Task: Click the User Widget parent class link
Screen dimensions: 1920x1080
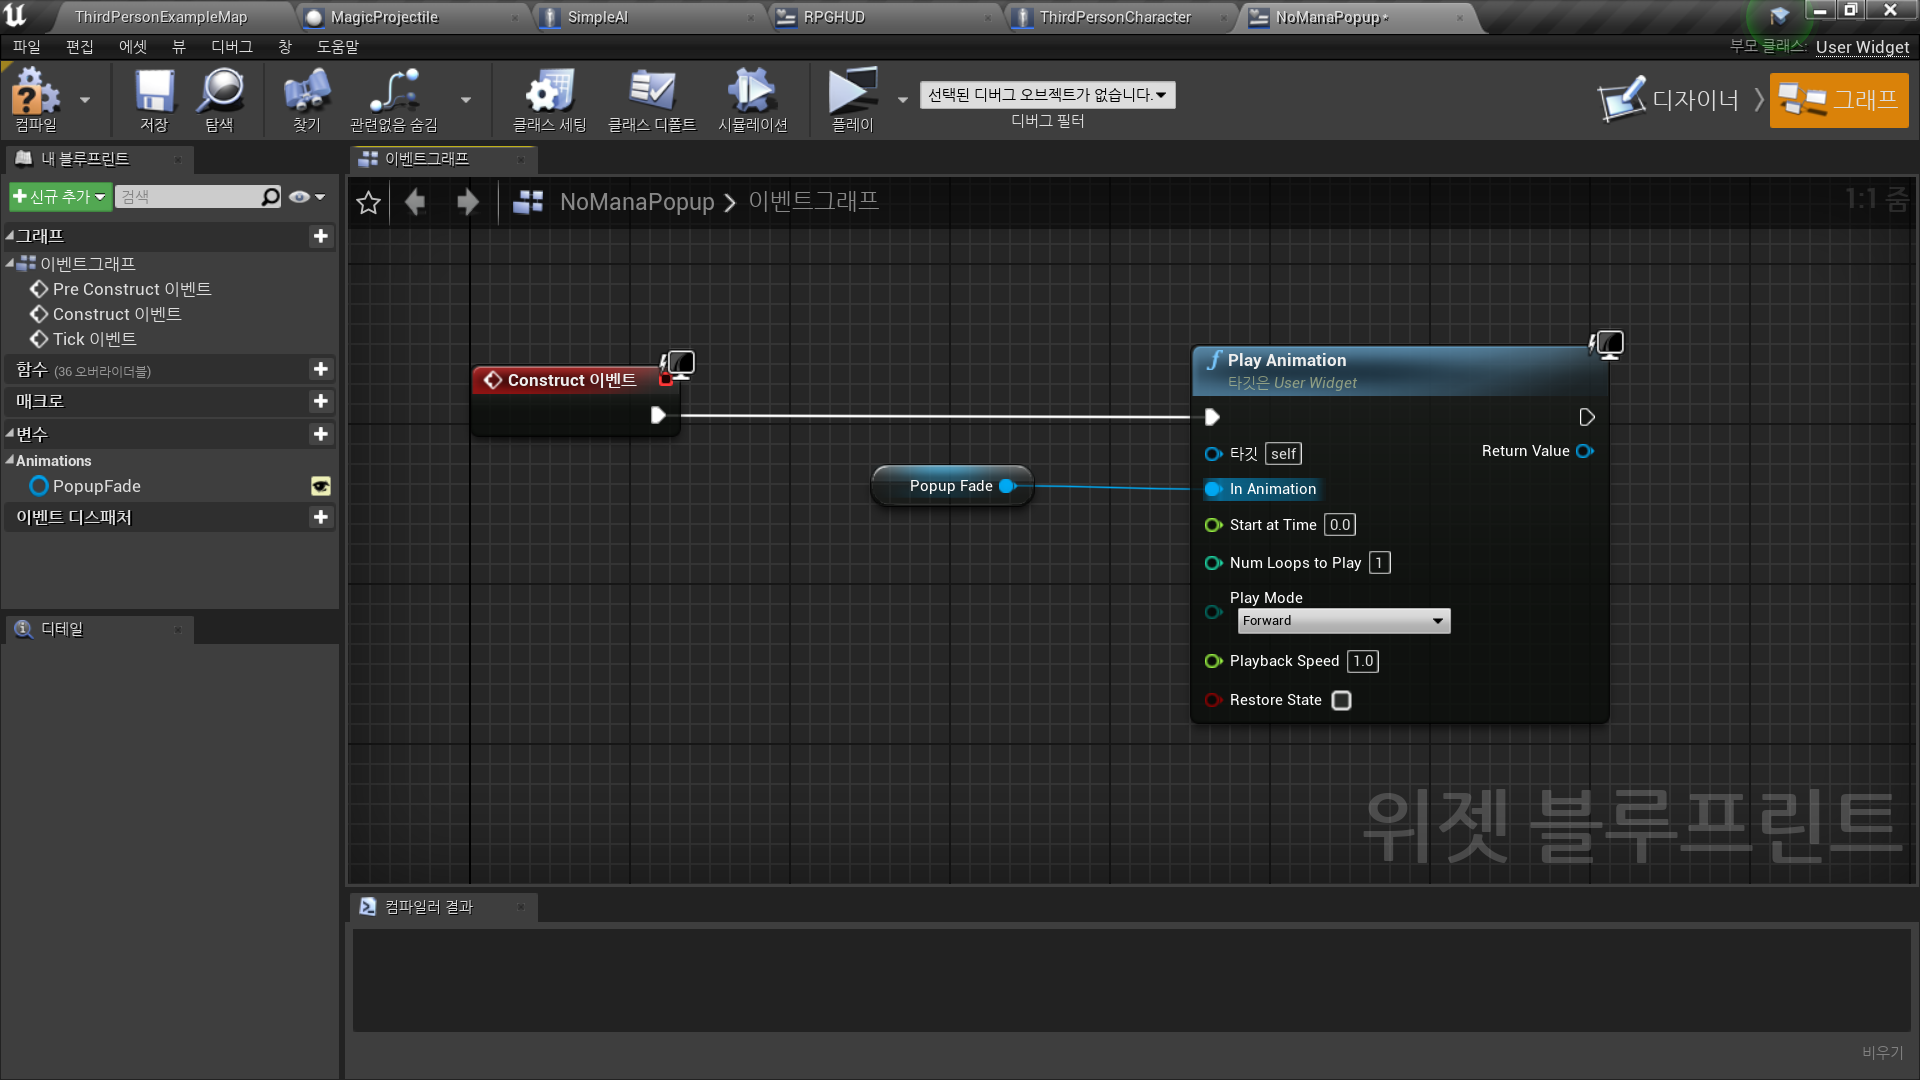Action: click(x=1861, y=47)
